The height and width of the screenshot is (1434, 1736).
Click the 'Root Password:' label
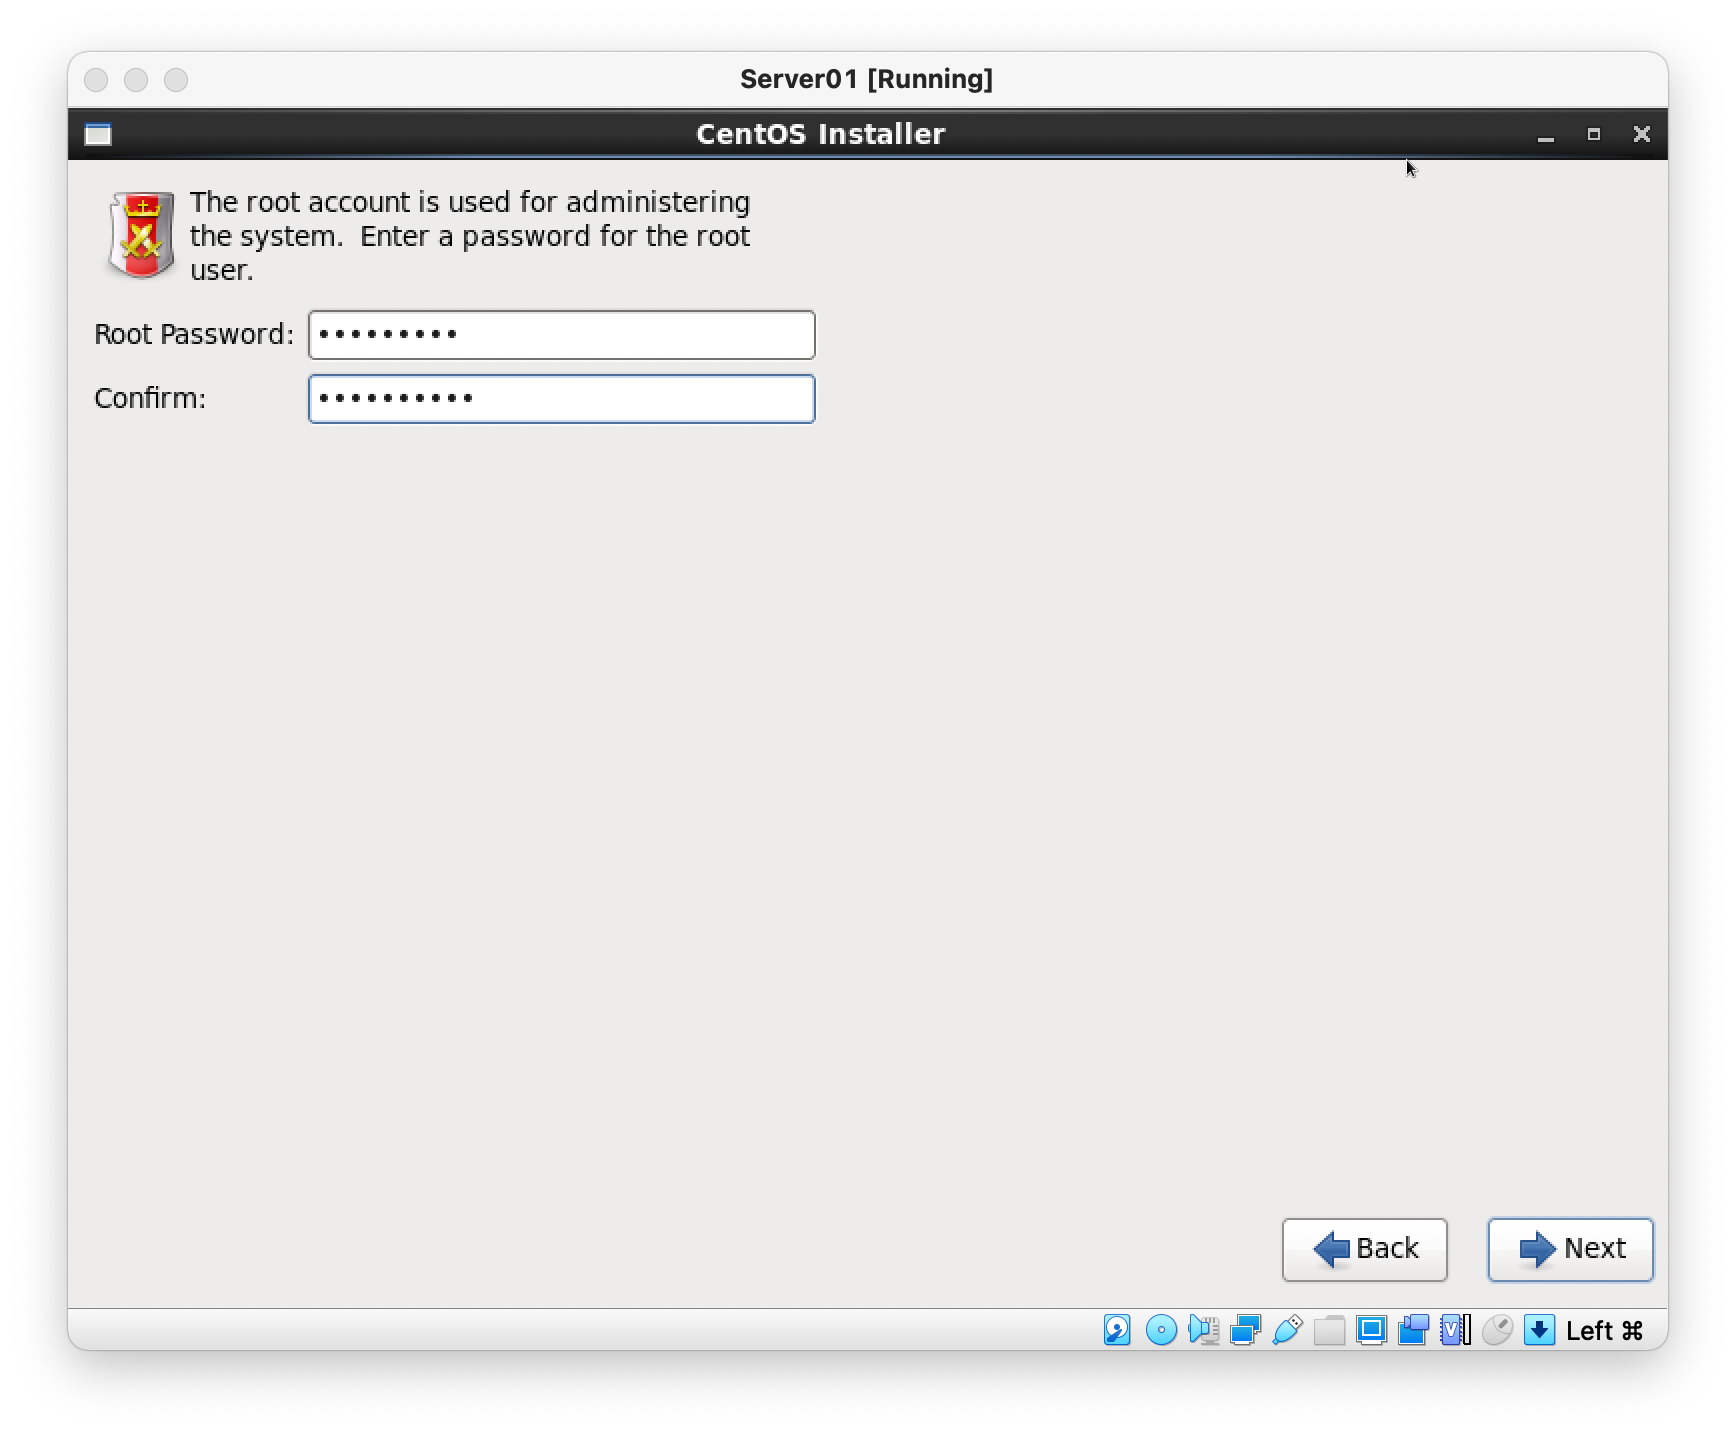click(194, 334)
